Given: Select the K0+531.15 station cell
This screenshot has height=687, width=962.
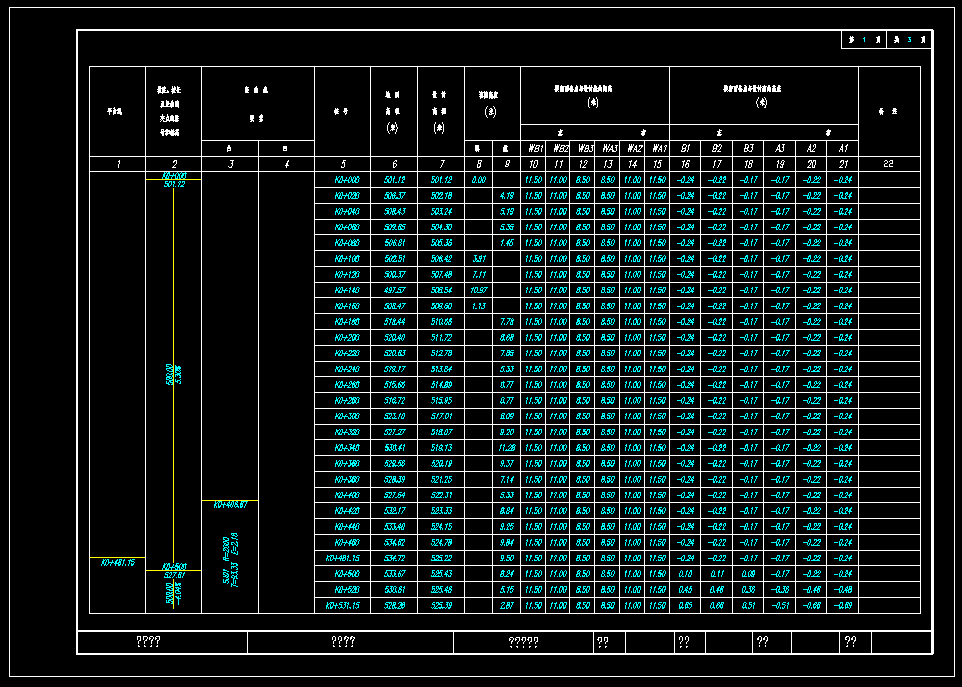Looking at the screenshot, I should click(x=342, y=606).
